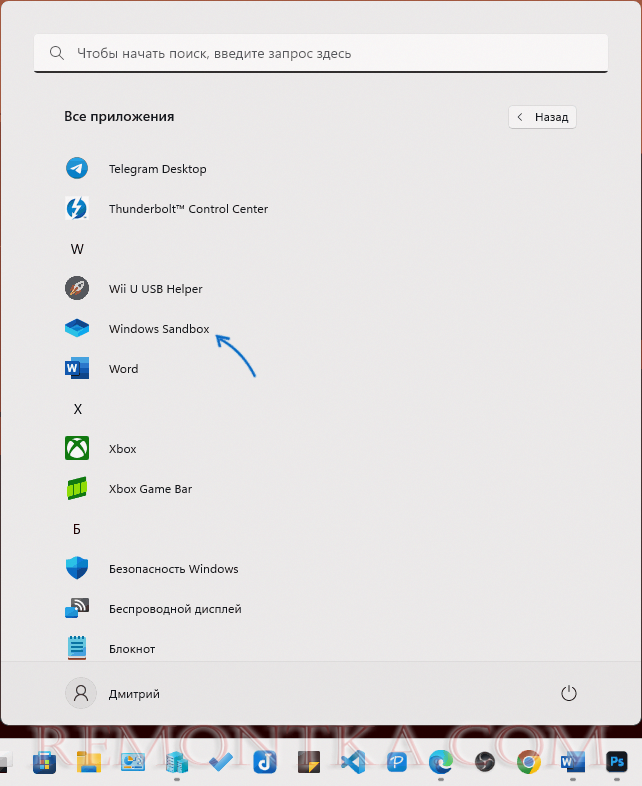
Task: Open File Explorer on the taskbar
Action: 89,762
